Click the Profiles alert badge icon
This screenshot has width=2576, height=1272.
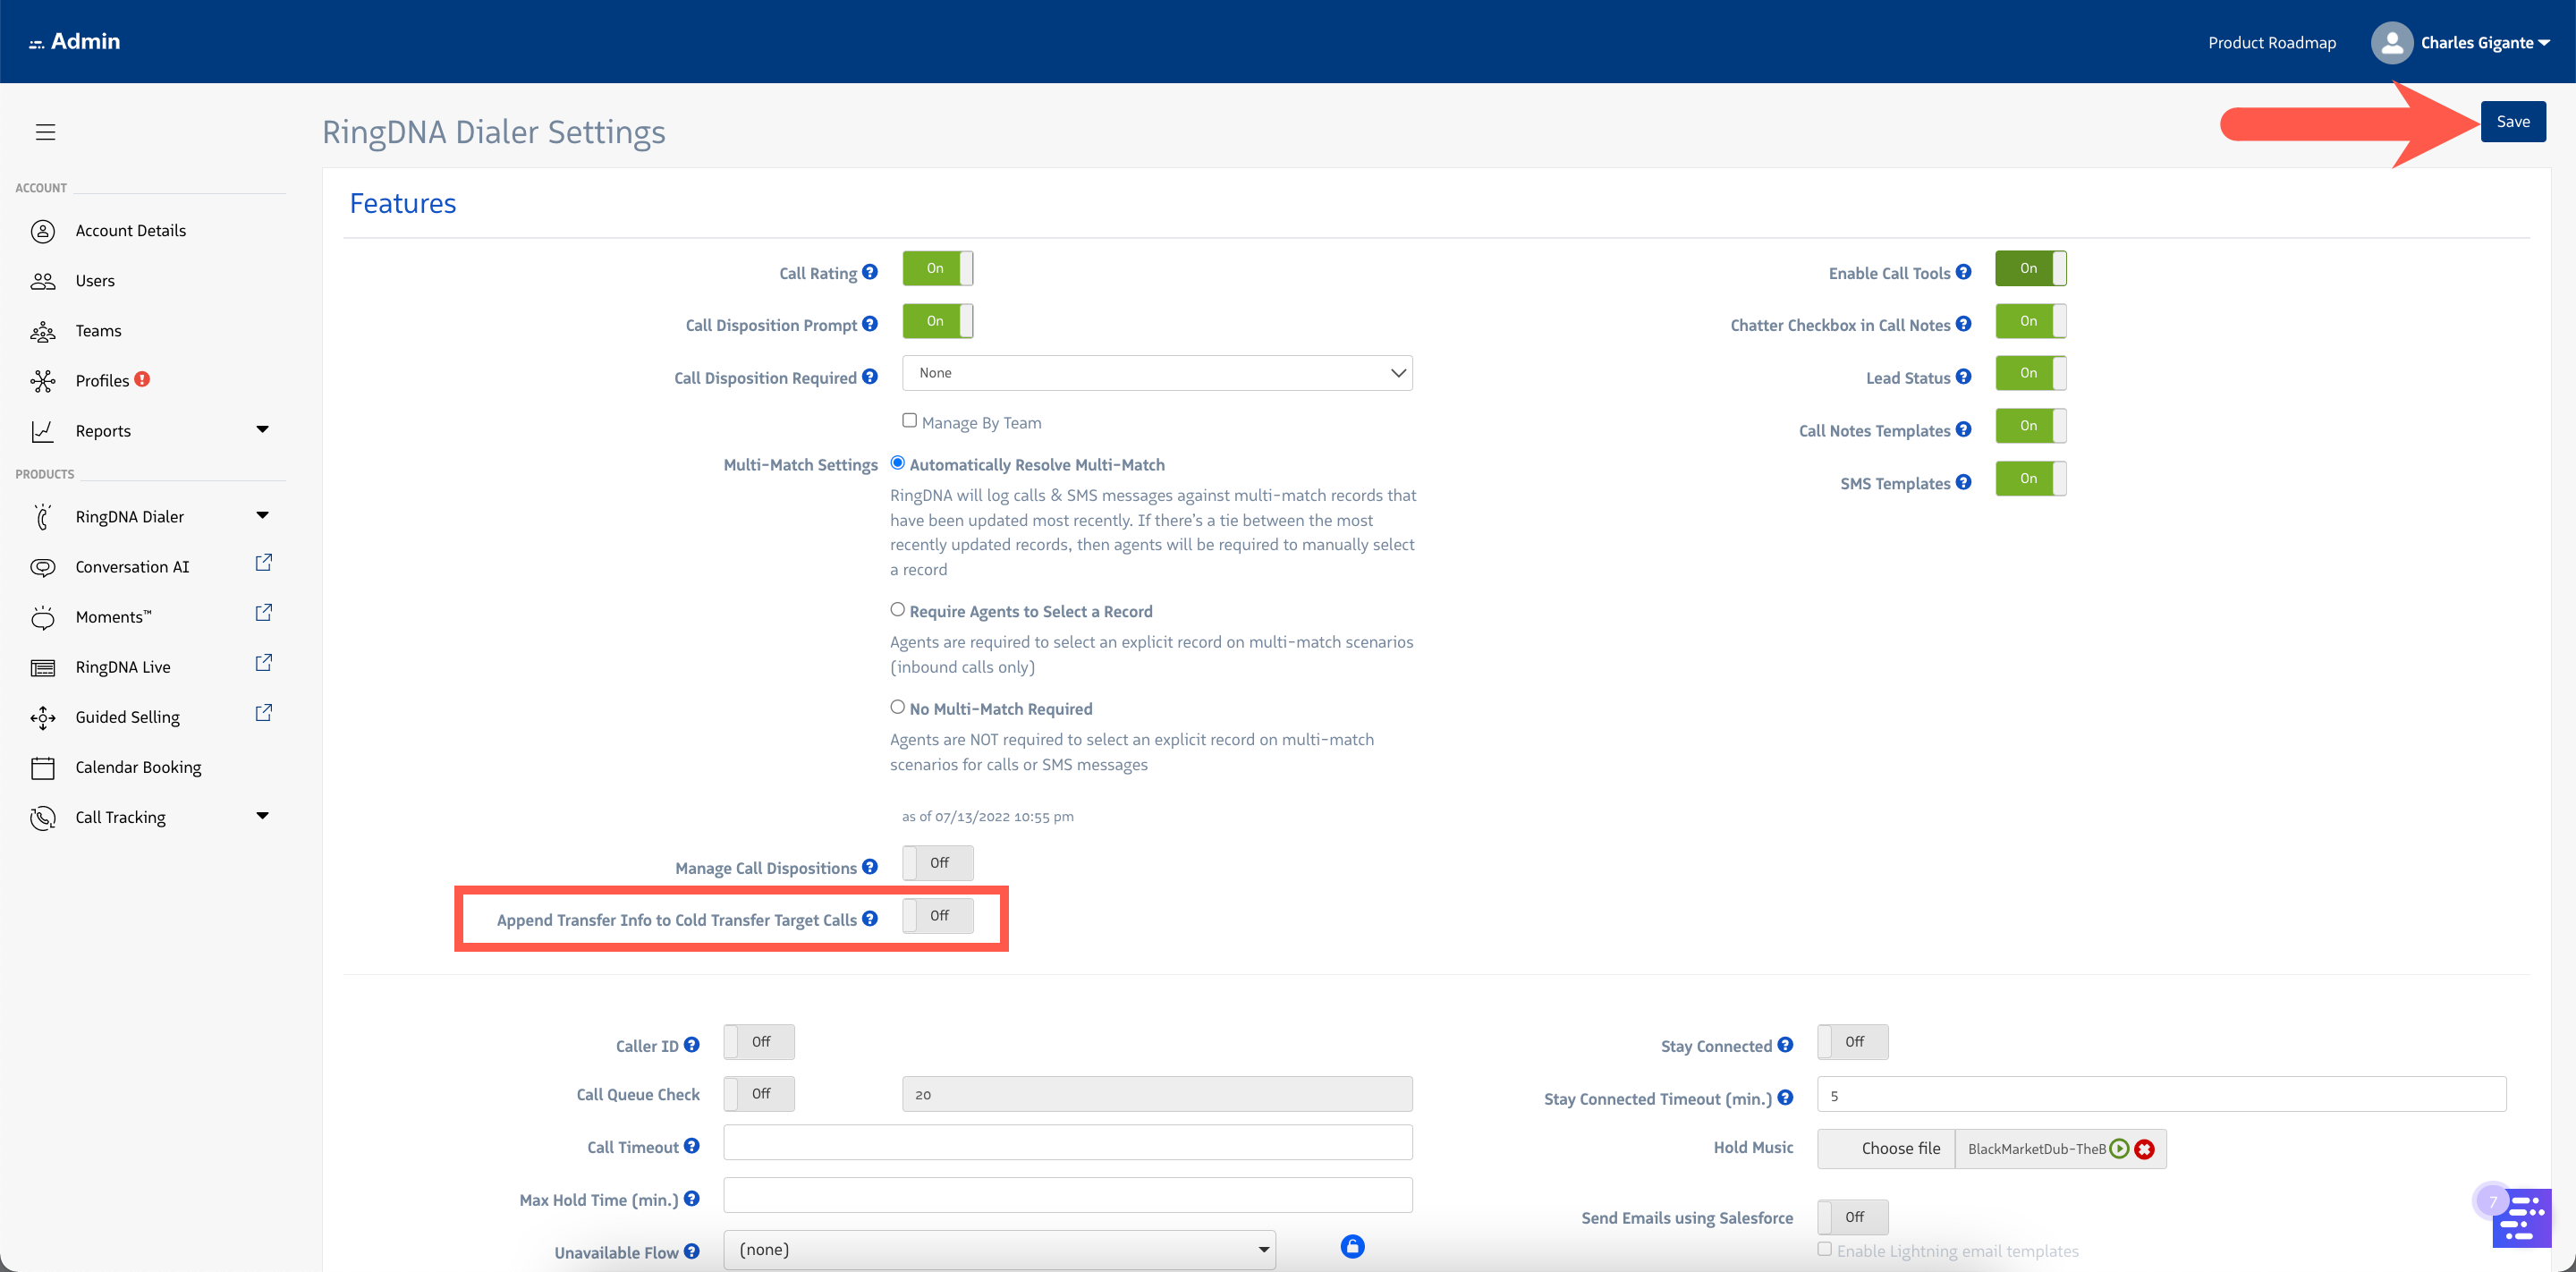(142, 379)
